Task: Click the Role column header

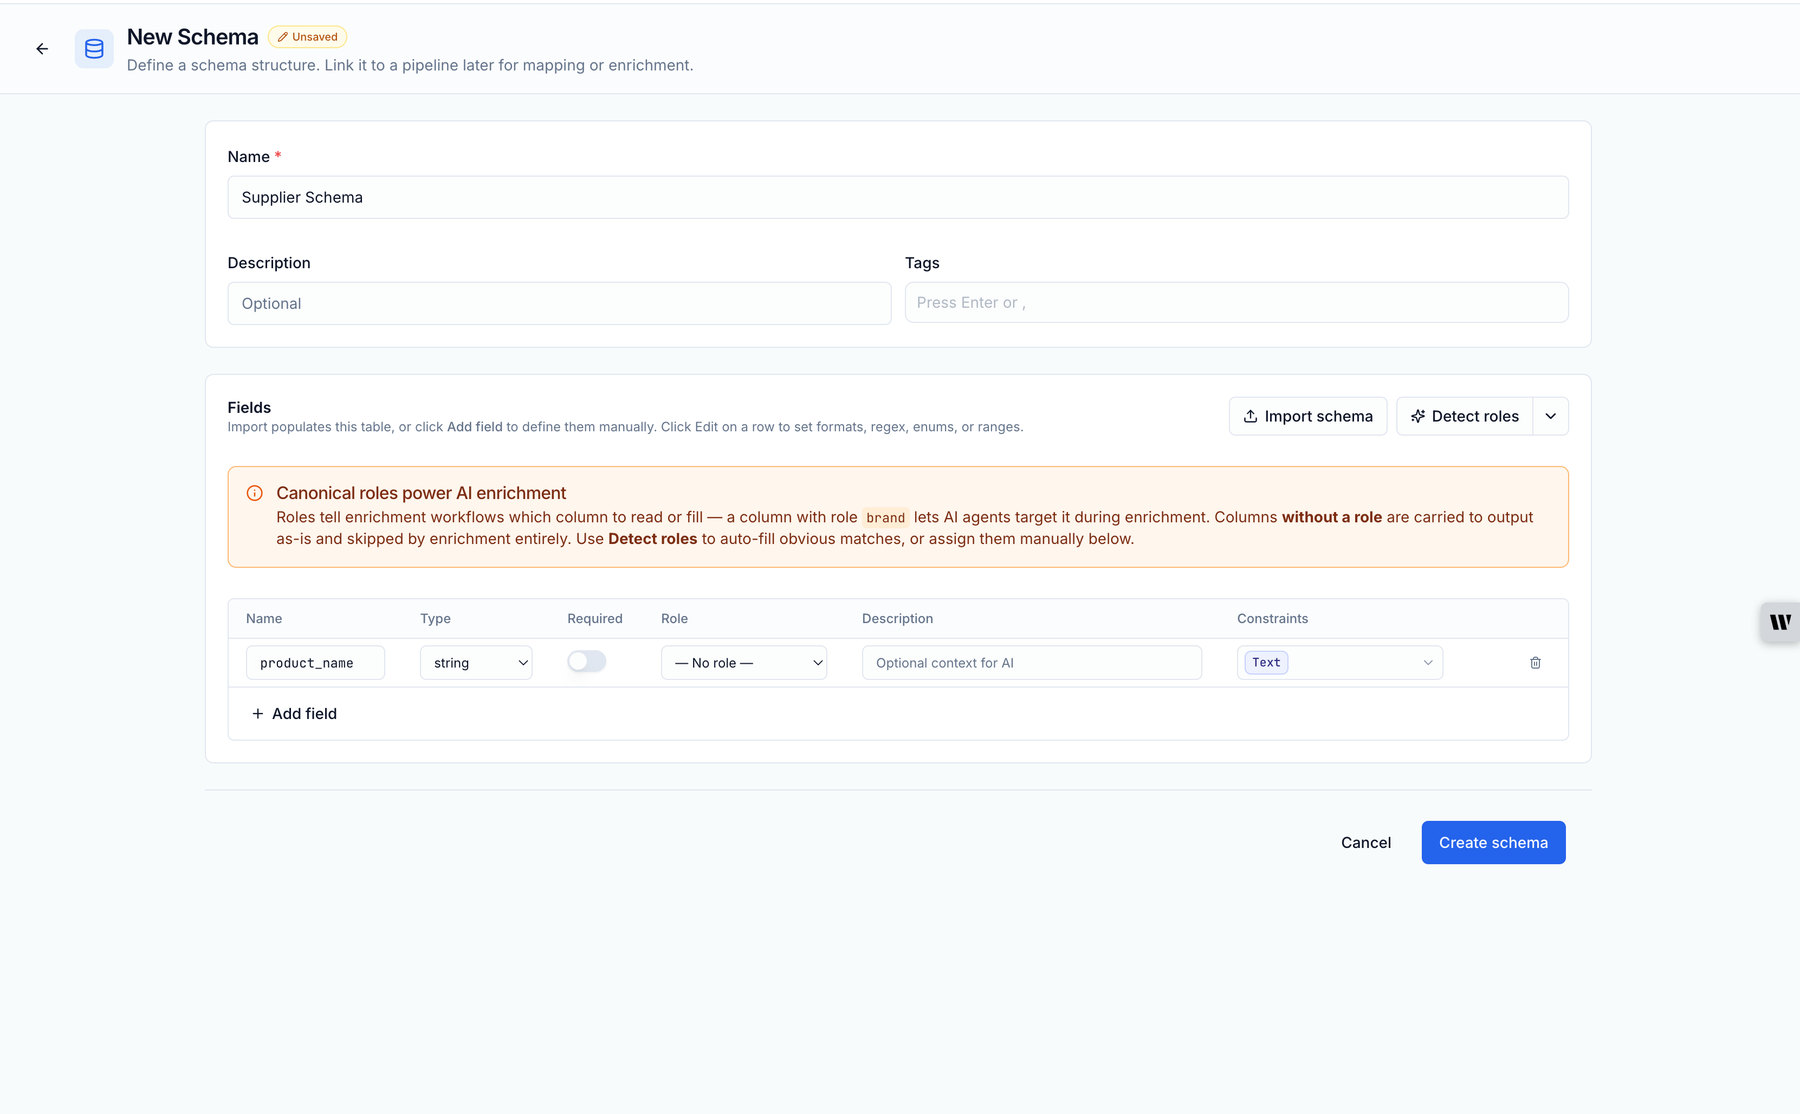Action: [x=674, y=619]
